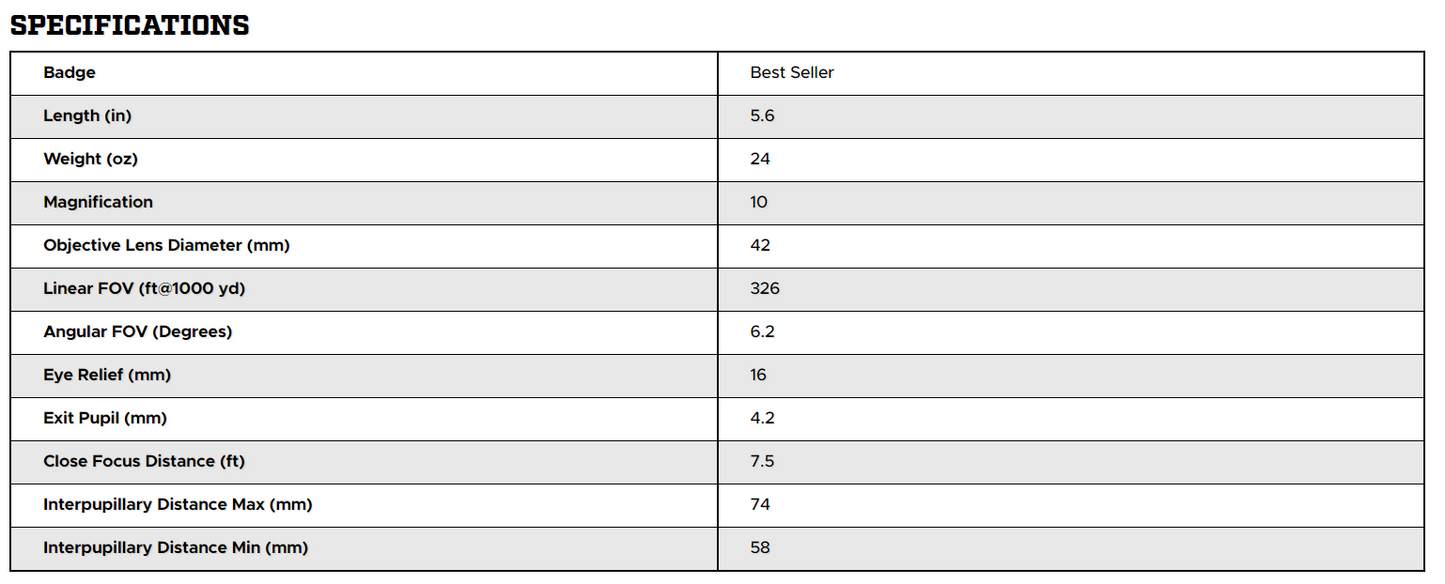Select the Badge row label
This screenshot has width=1445, height=584.
[69, 73]
